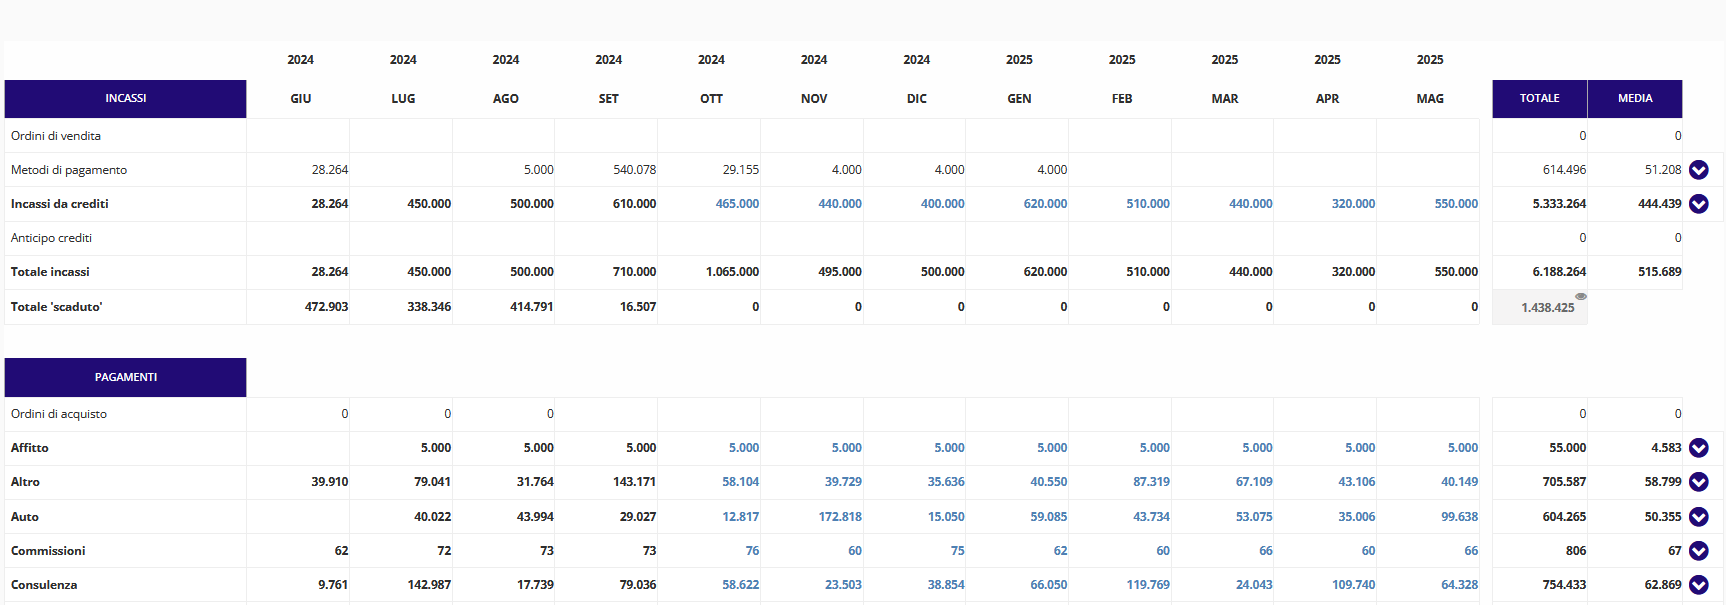This screenshot has height=605, width=1726.
Task: Expand the Consulenza row chevron icon
Action: click(x=1698, y=585)
